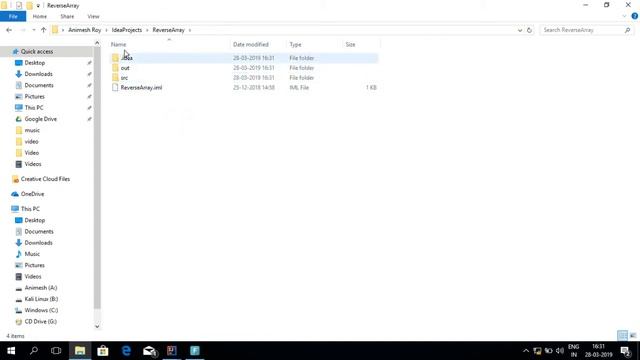Open Recent locations dropdown arrow

point(33,30)
